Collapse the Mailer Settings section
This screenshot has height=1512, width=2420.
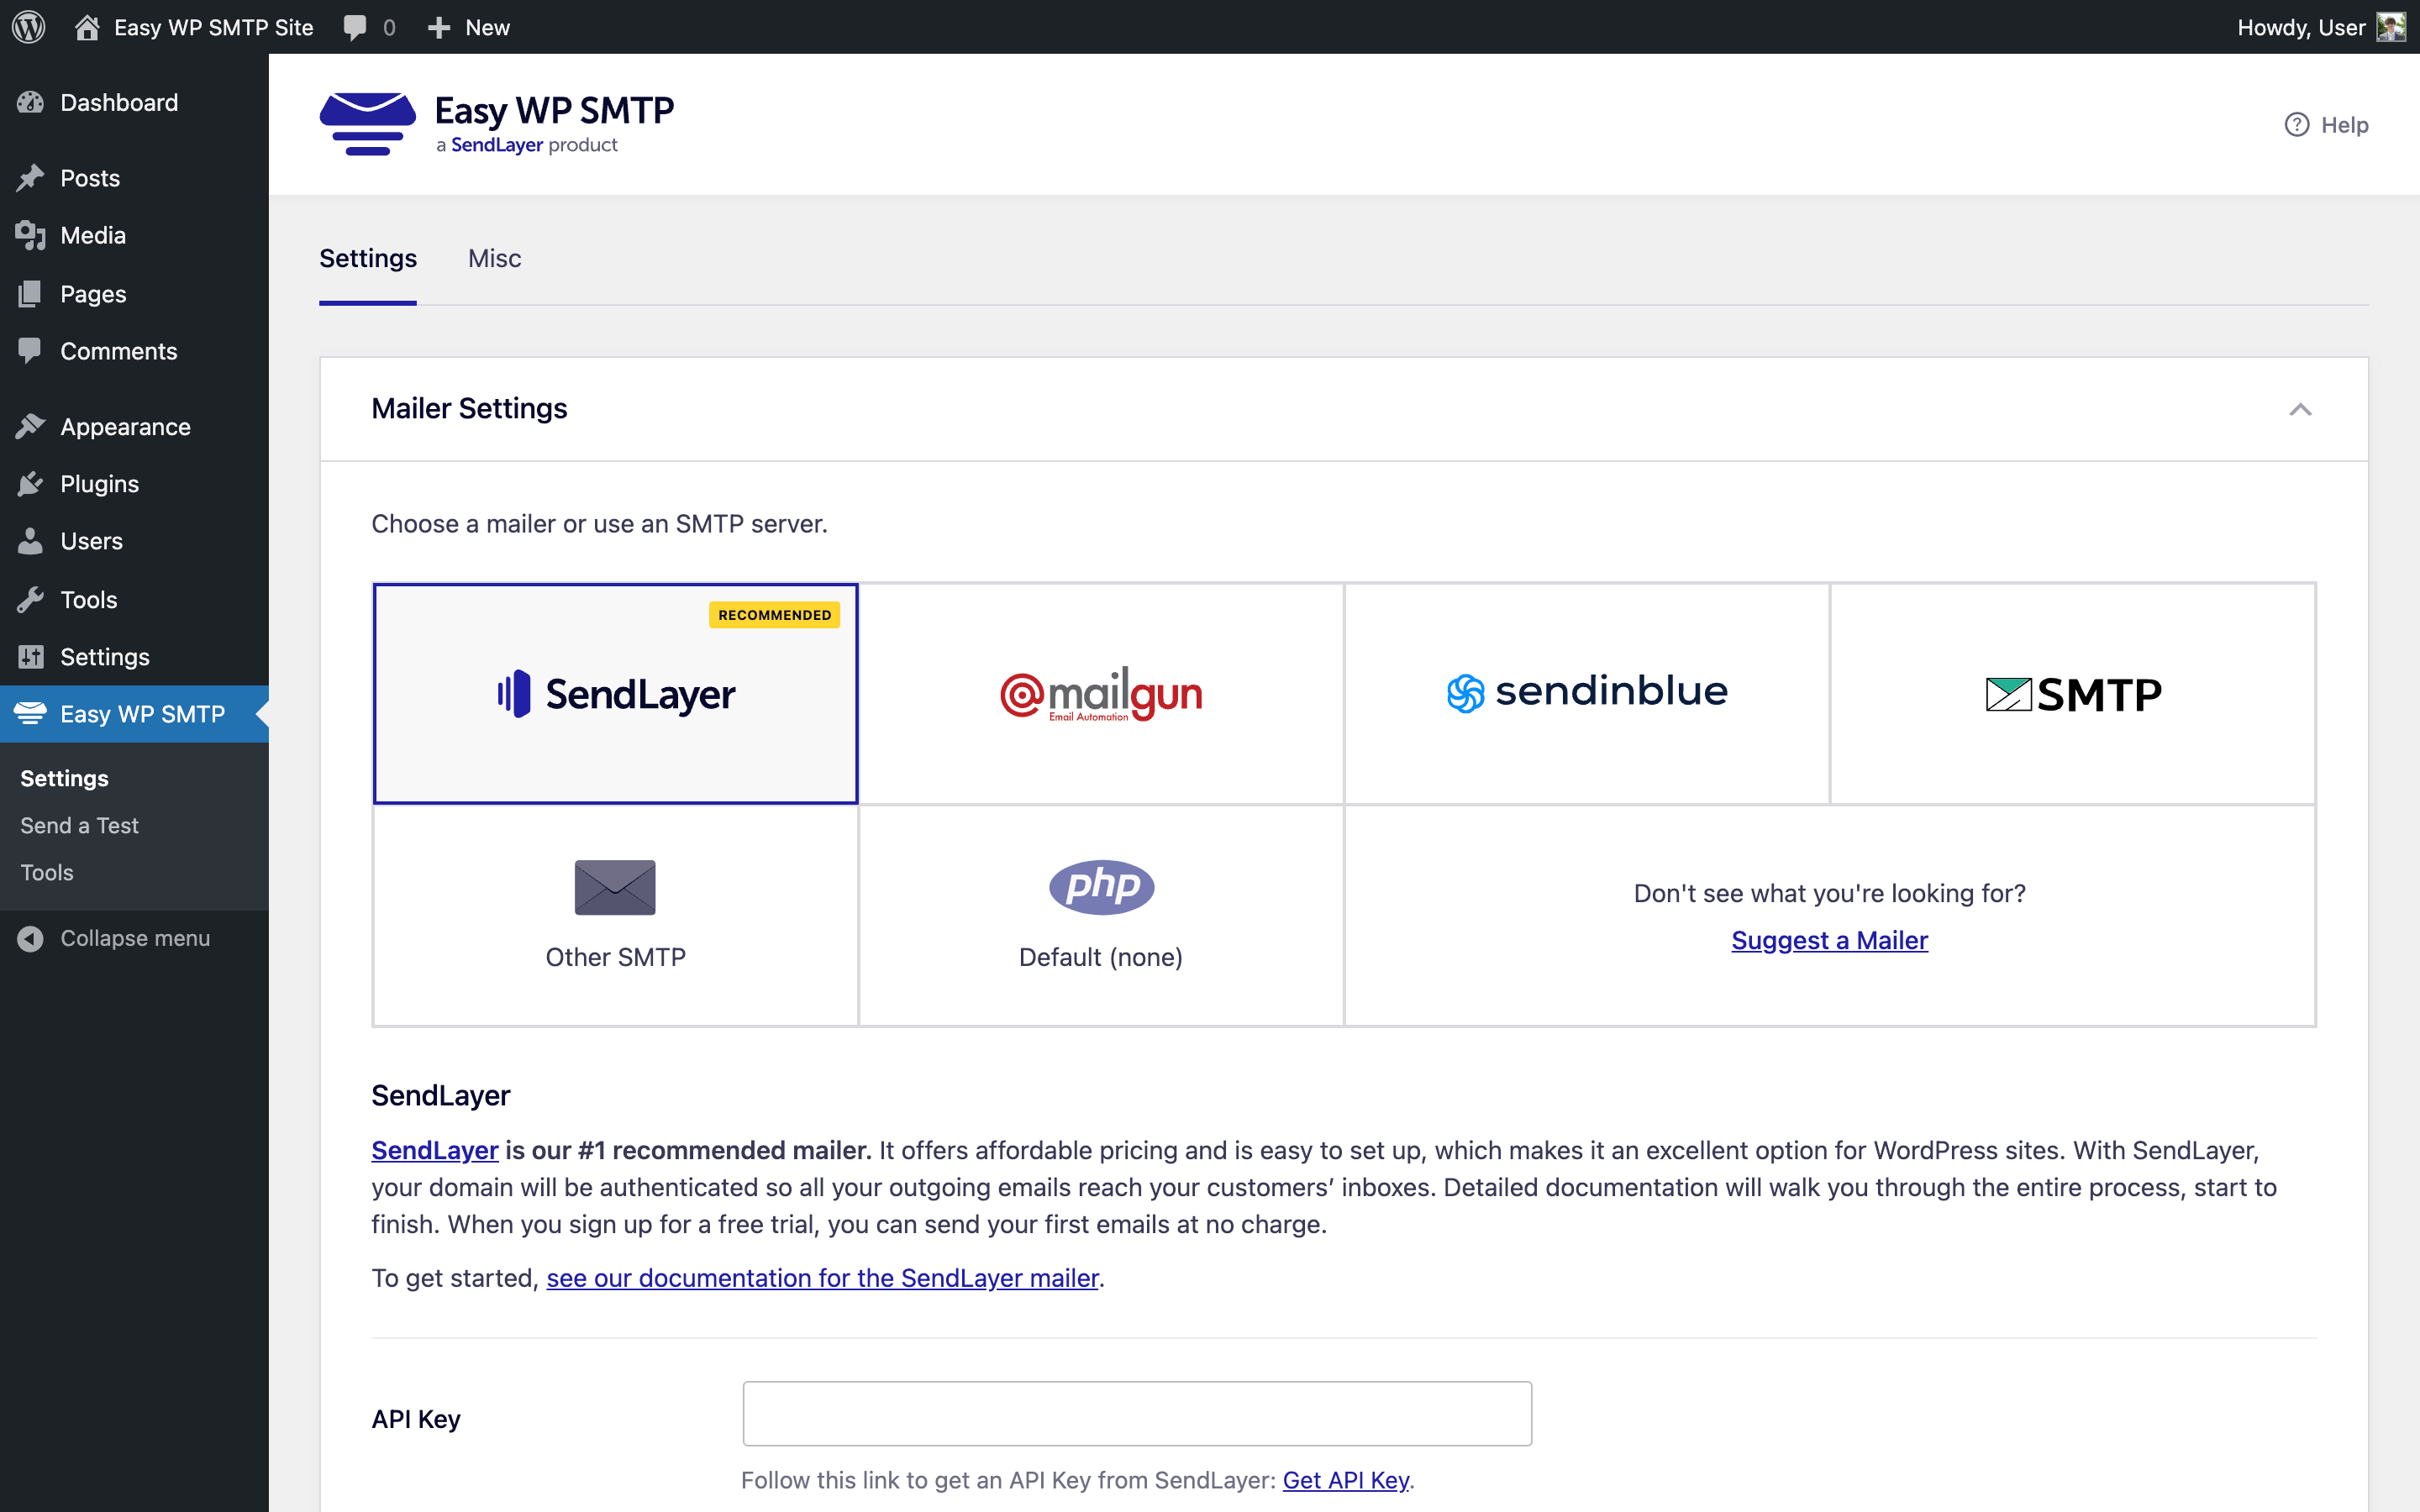[x=2300, y=409]
